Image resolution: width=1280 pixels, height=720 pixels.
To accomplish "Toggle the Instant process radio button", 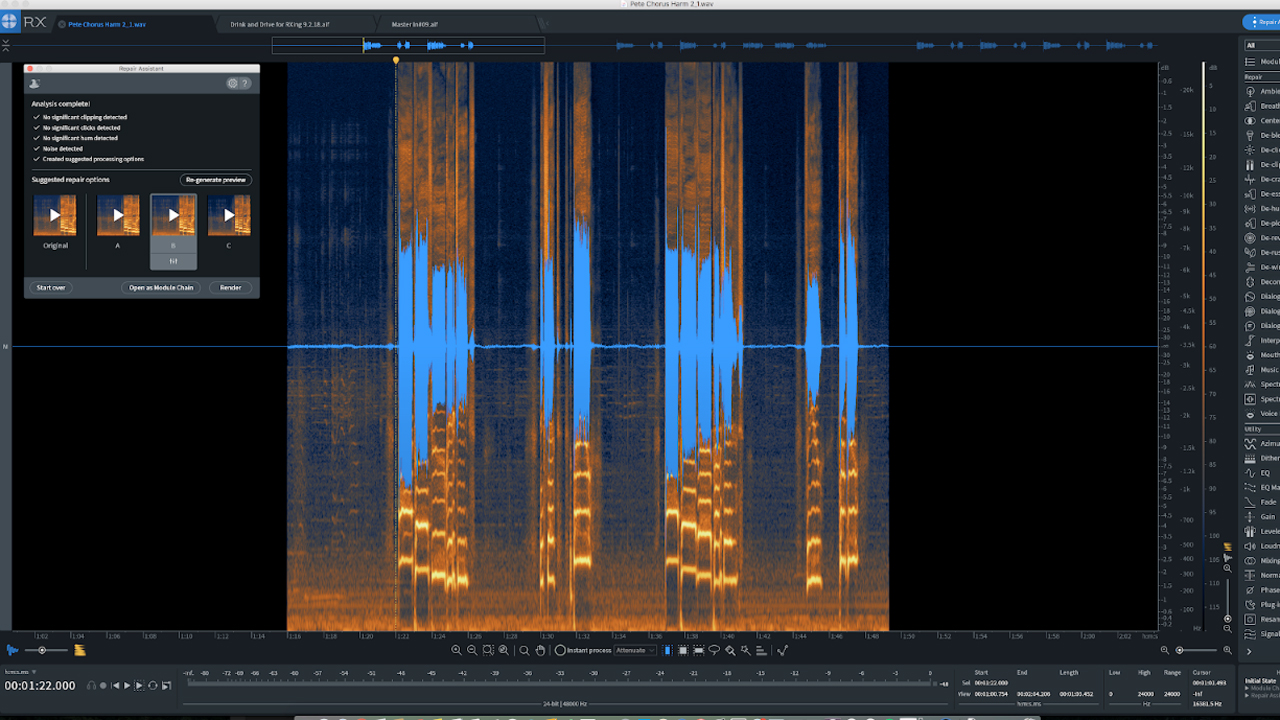I will tap(560, 650).
